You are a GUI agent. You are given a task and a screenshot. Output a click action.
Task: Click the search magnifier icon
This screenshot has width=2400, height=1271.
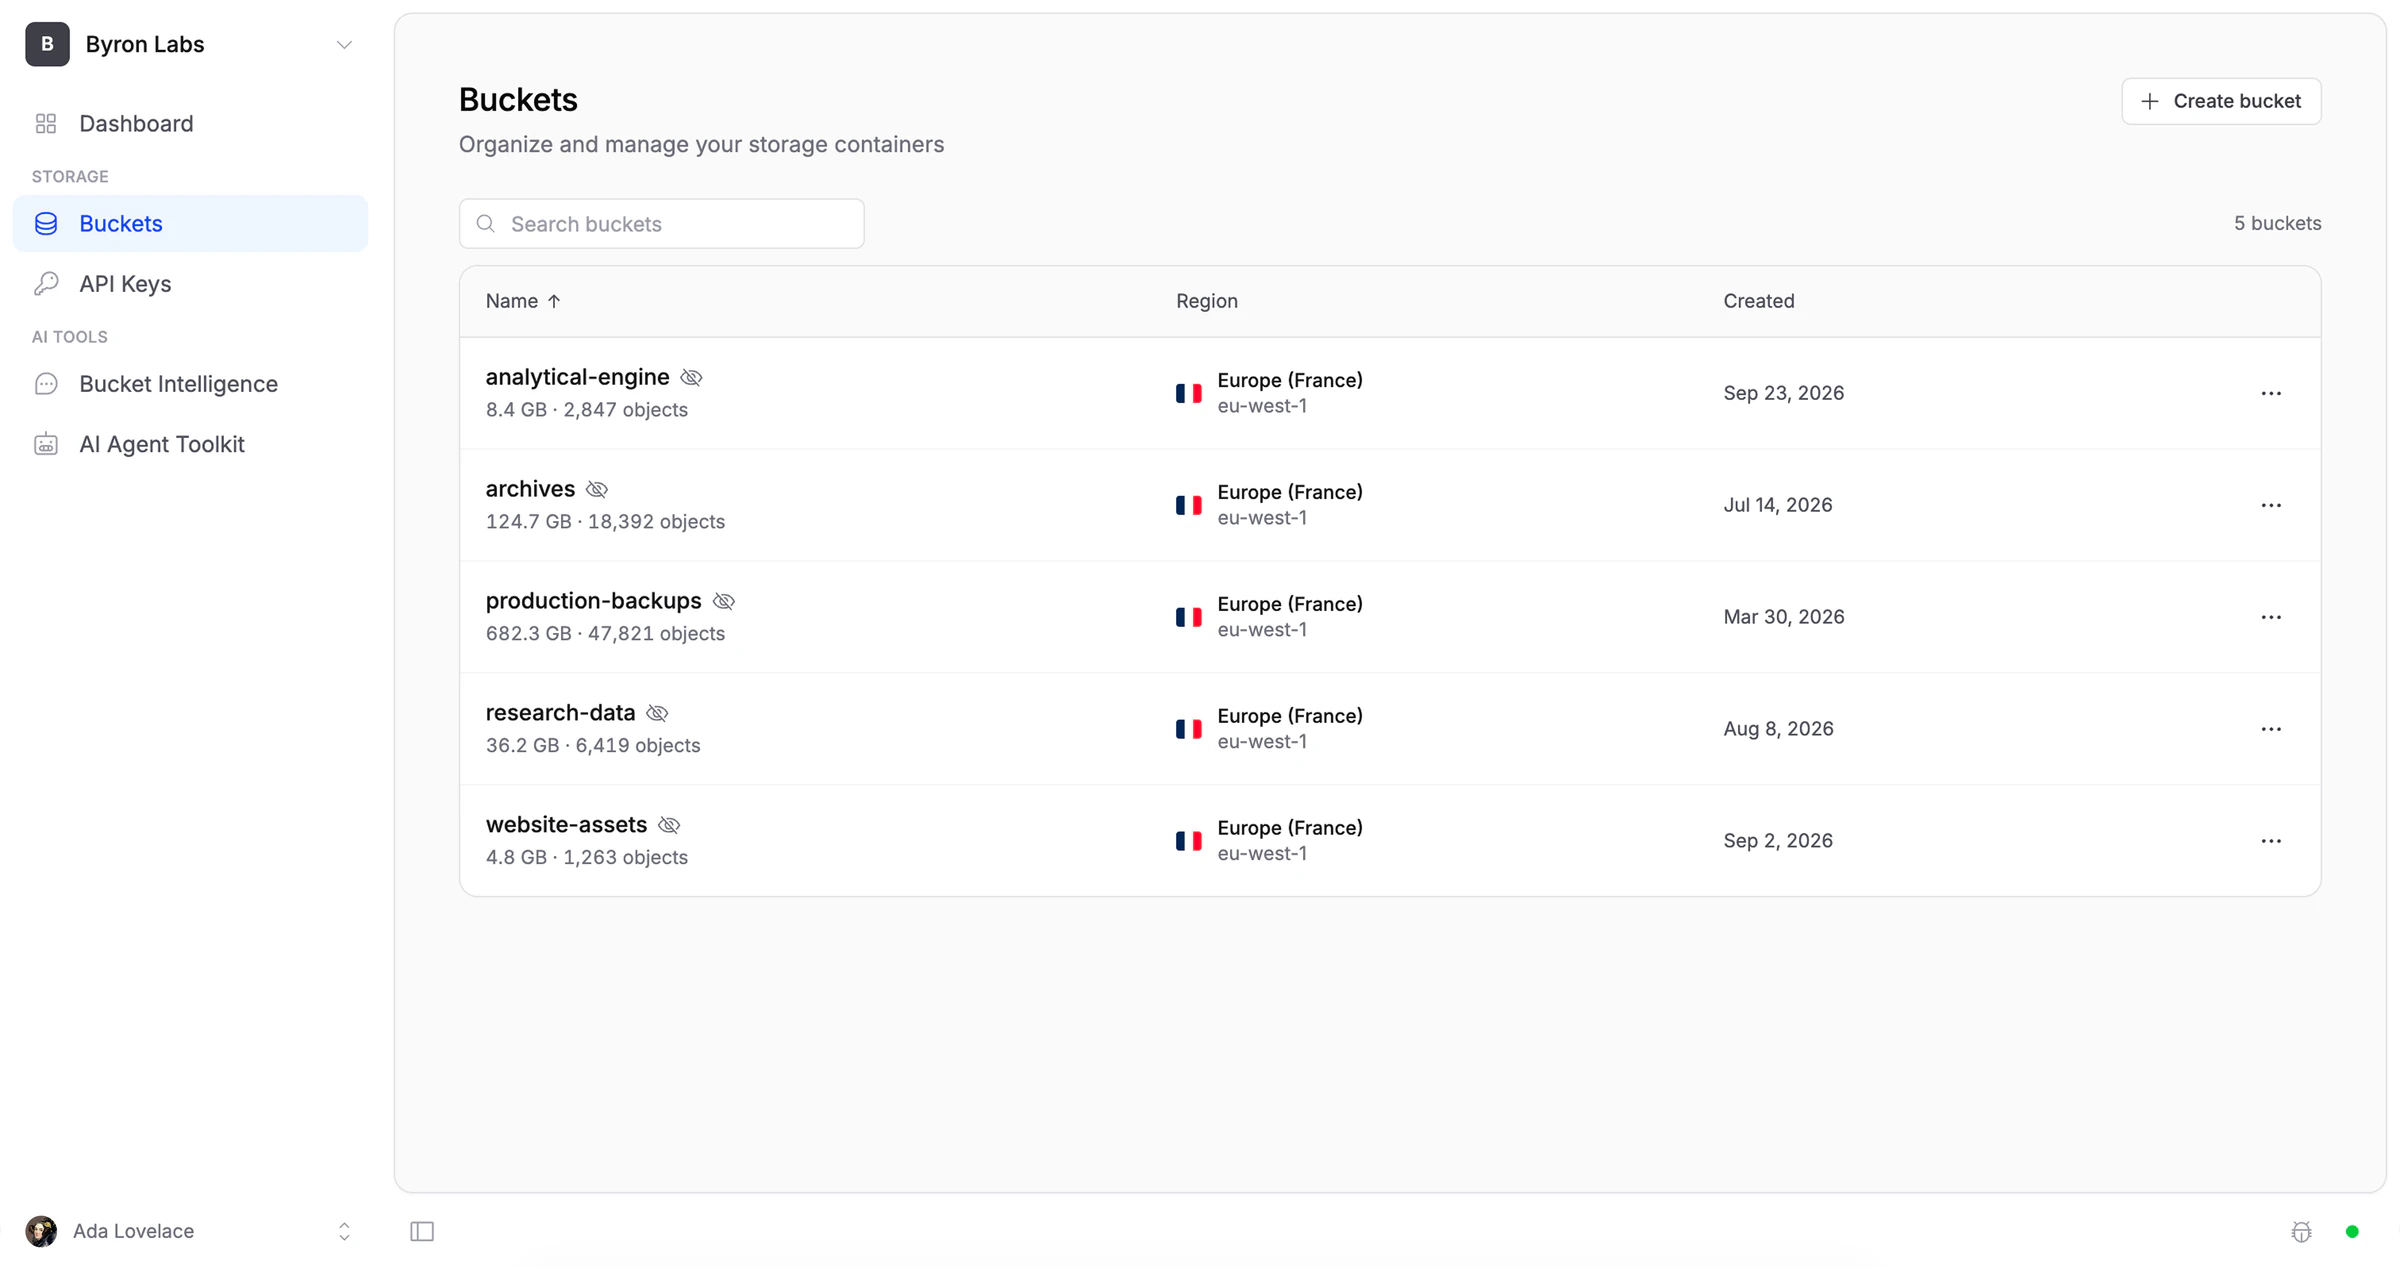[x=486, y=223]
